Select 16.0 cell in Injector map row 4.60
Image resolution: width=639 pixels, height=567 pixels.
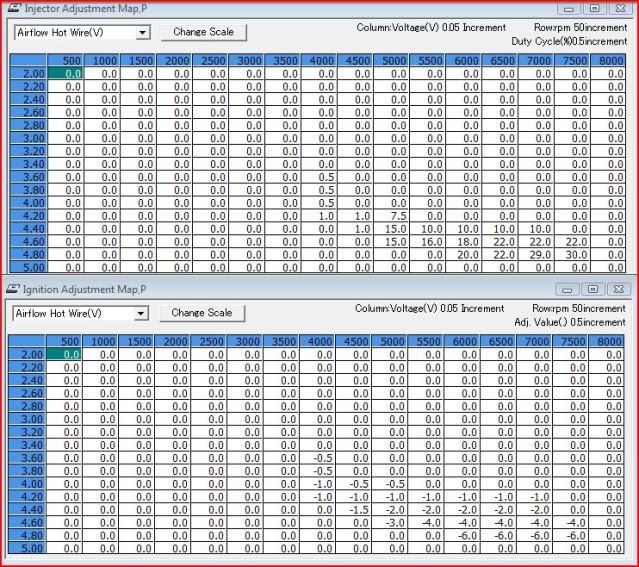click(x=427, y=241)
